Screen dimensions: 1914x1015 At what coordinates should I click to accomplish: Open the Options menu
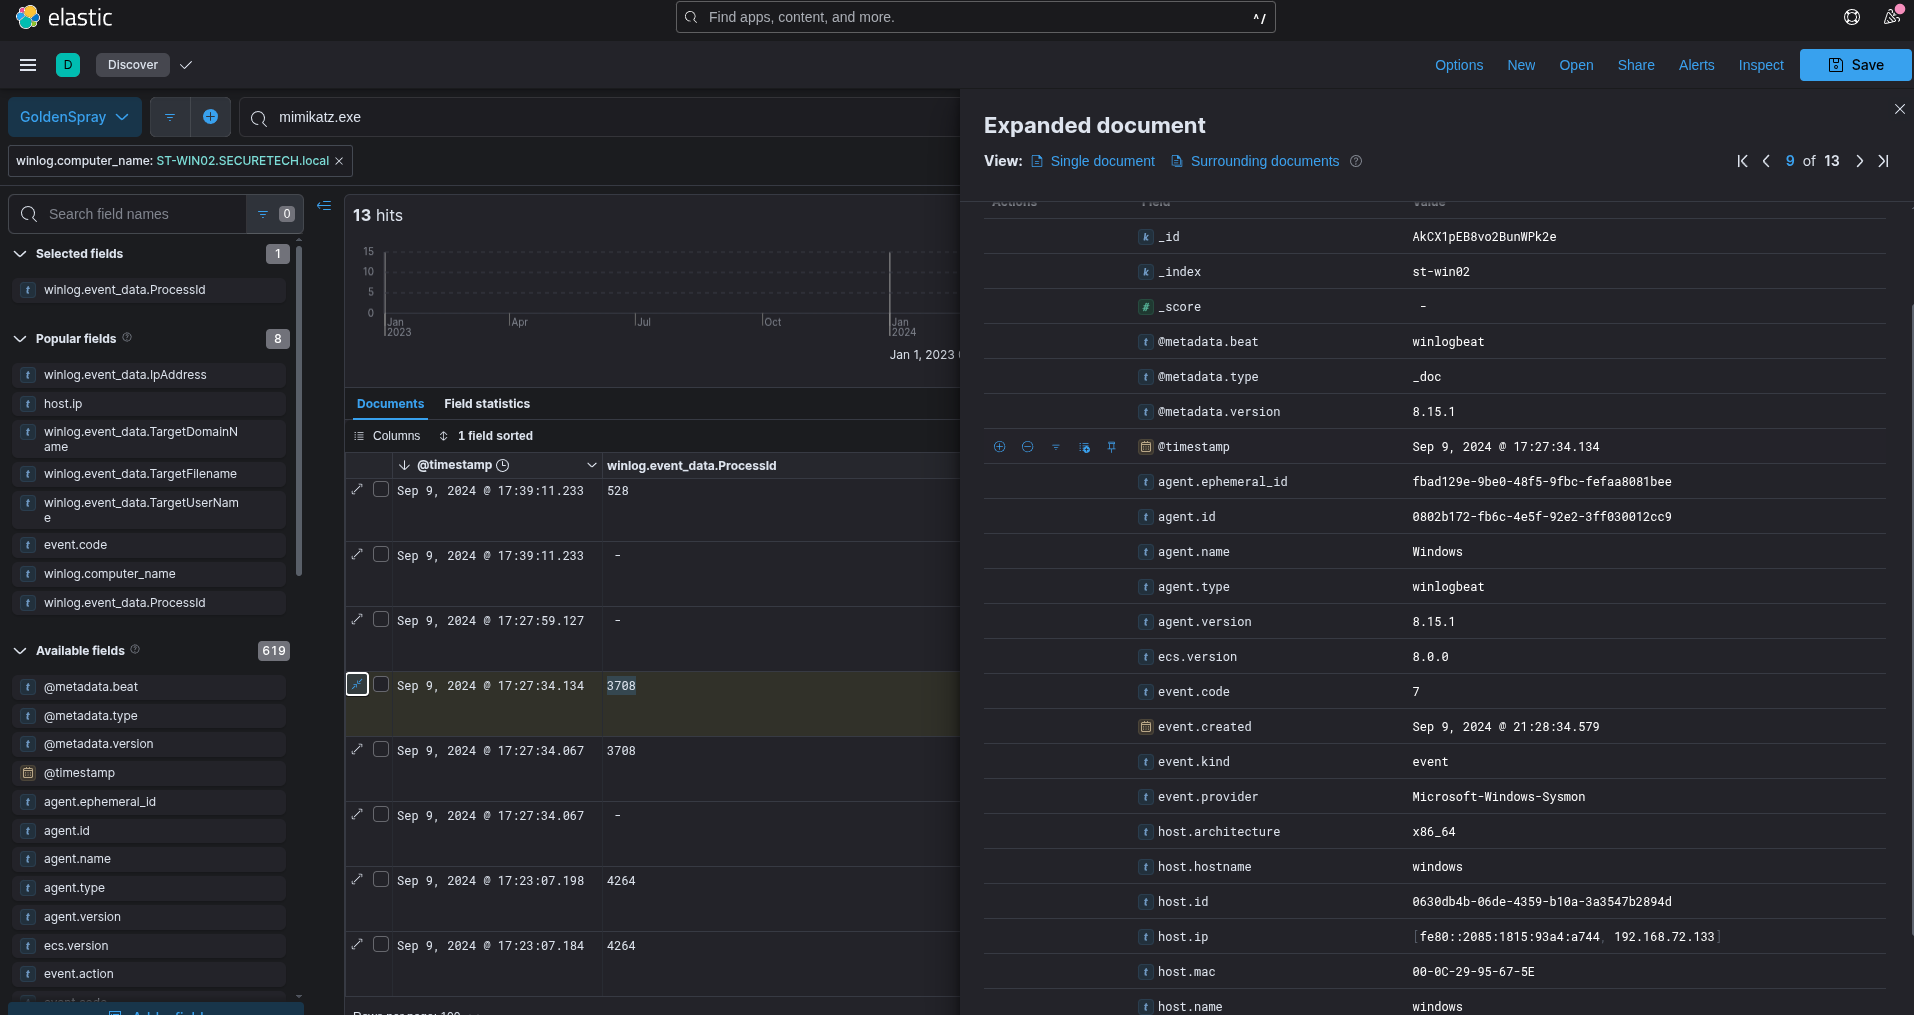tap(1459, 65)
